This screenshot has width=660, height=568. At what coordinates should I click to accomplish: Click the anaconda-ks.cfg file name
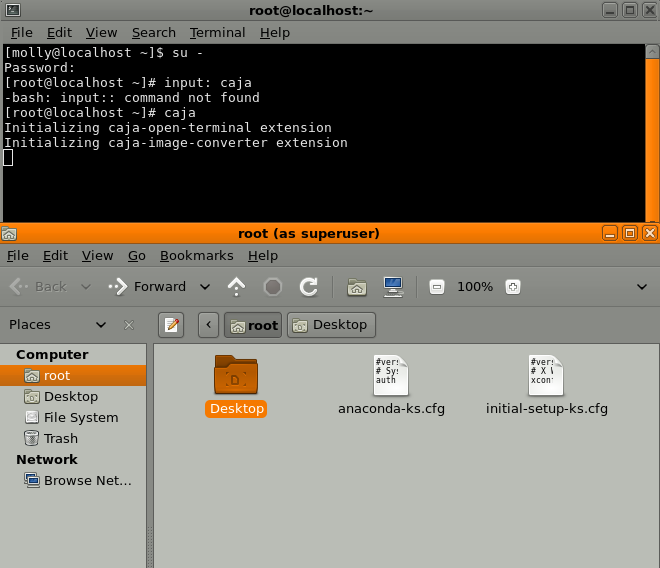coord(391,408)
